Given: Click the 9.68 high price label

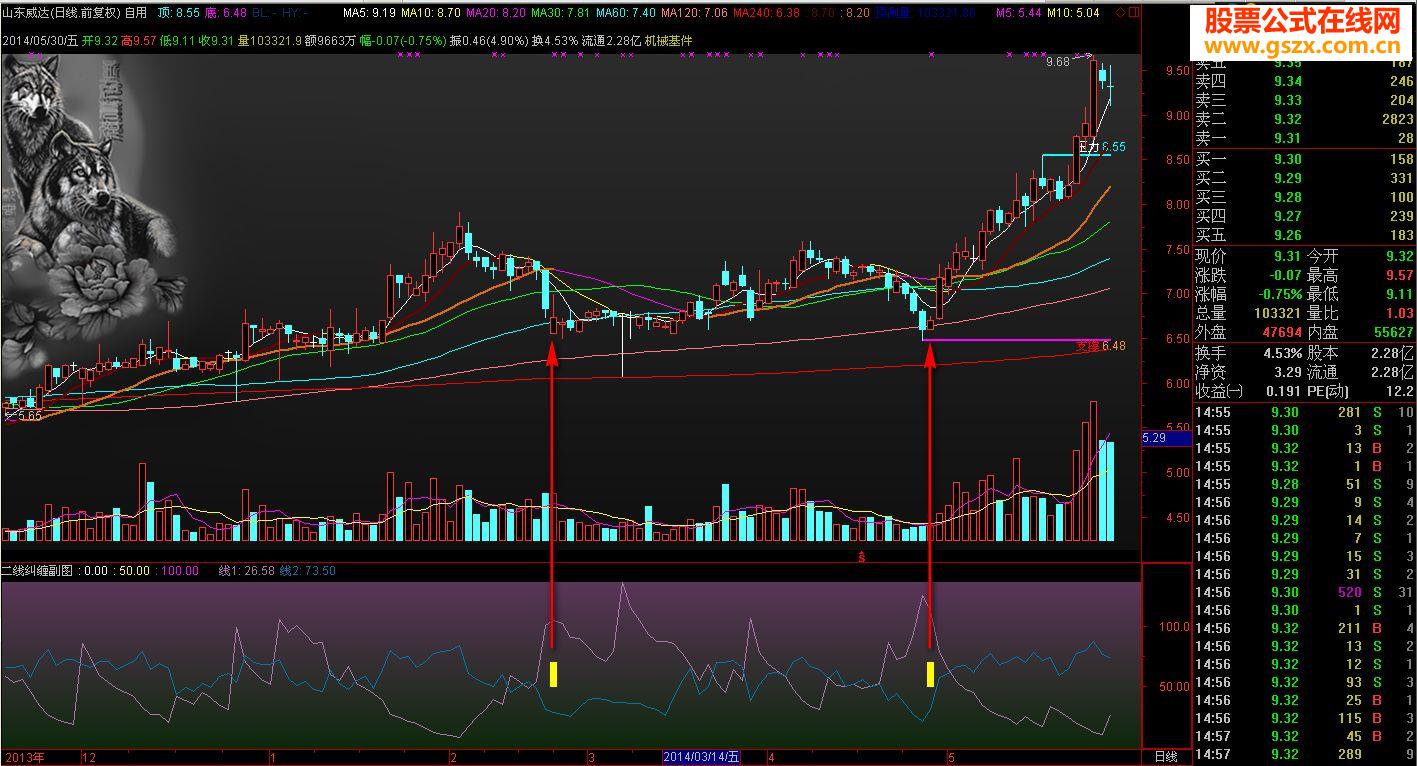Looking at the screenshot, I should pos(1058,63).
